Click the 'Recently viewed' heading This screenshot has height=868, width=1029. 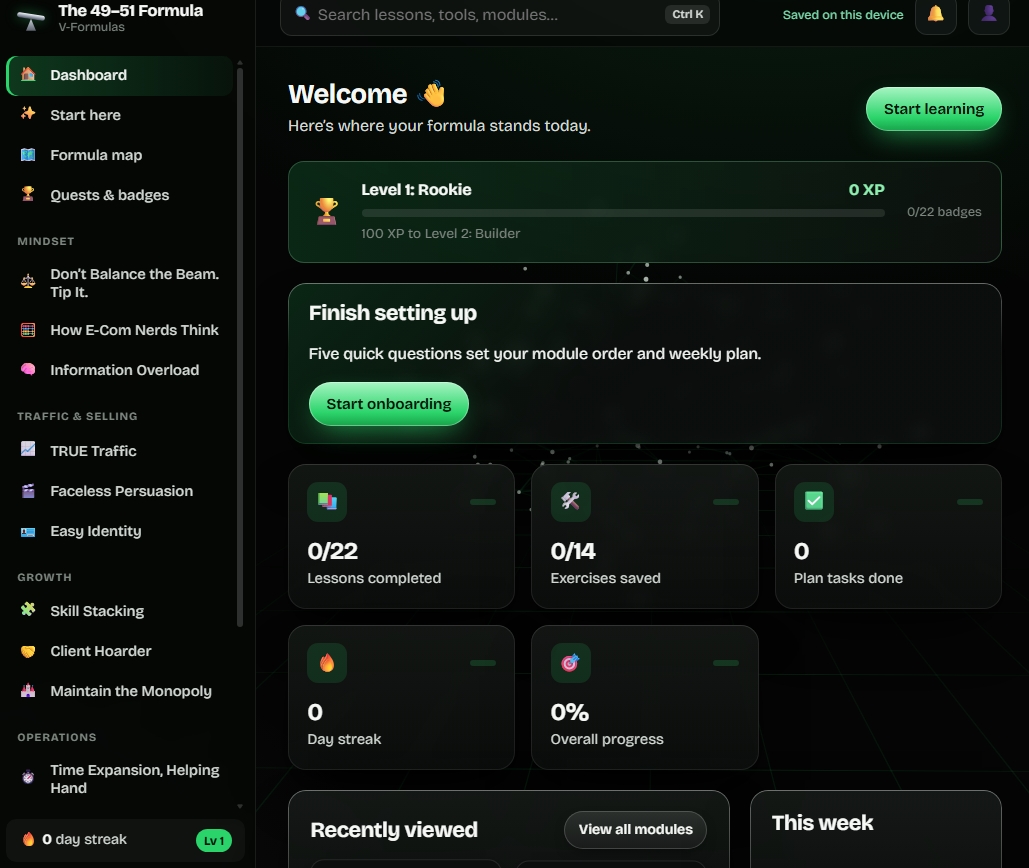click(x=394, y=830)
